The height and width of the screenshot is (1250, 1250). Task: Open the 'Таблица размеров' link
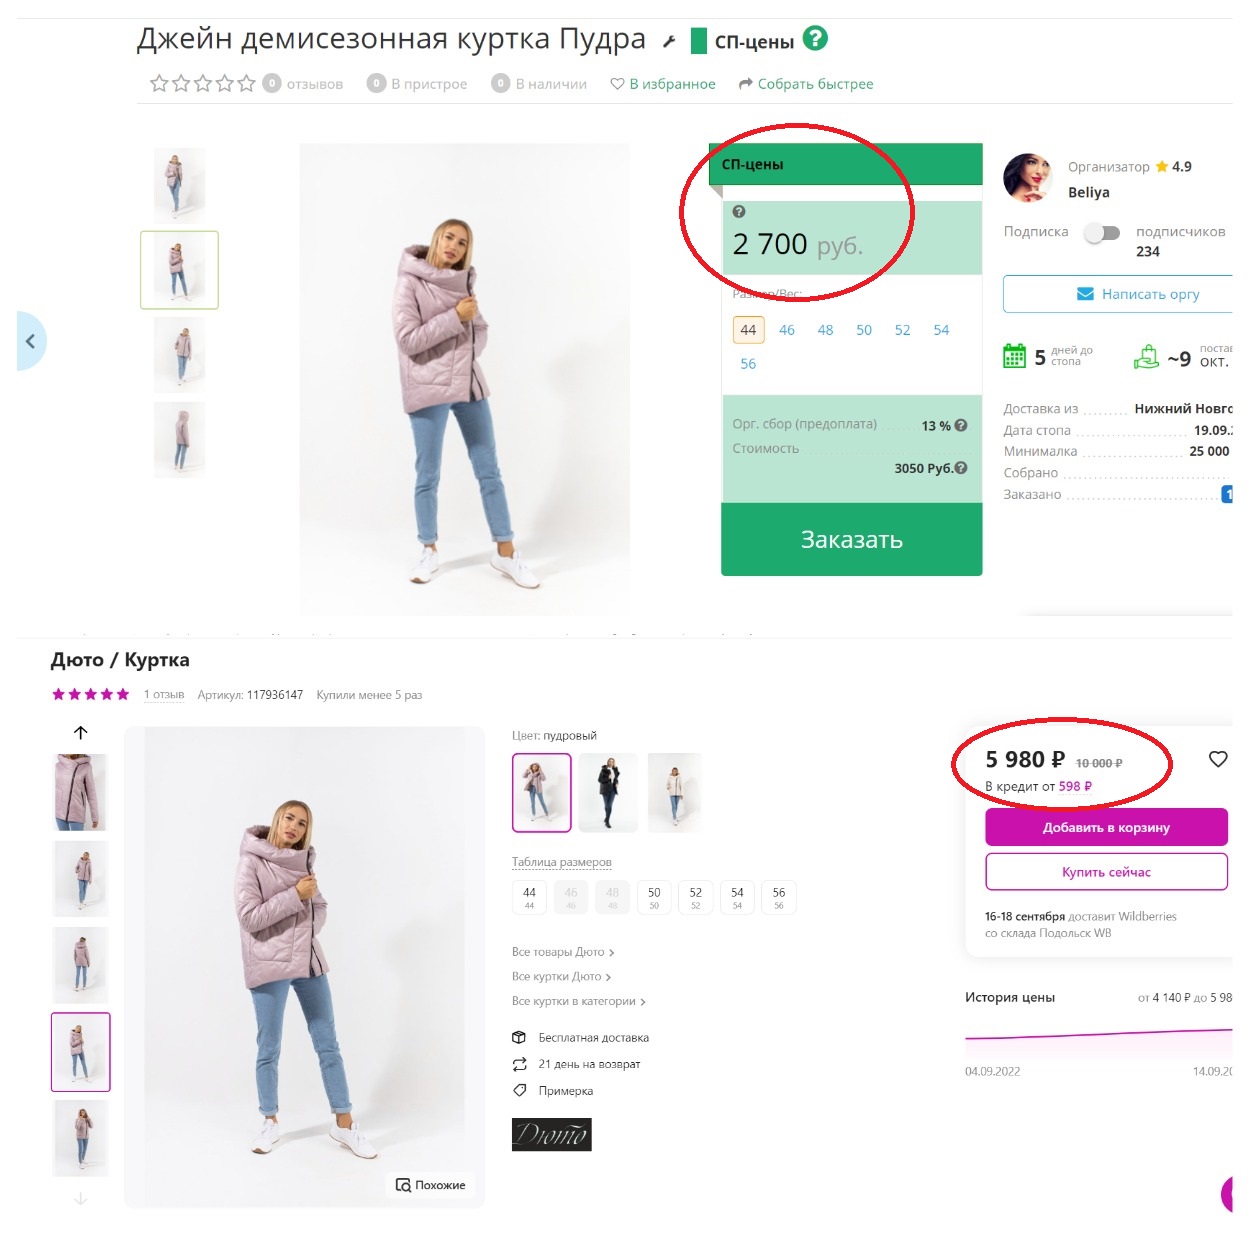pos(562,861)
